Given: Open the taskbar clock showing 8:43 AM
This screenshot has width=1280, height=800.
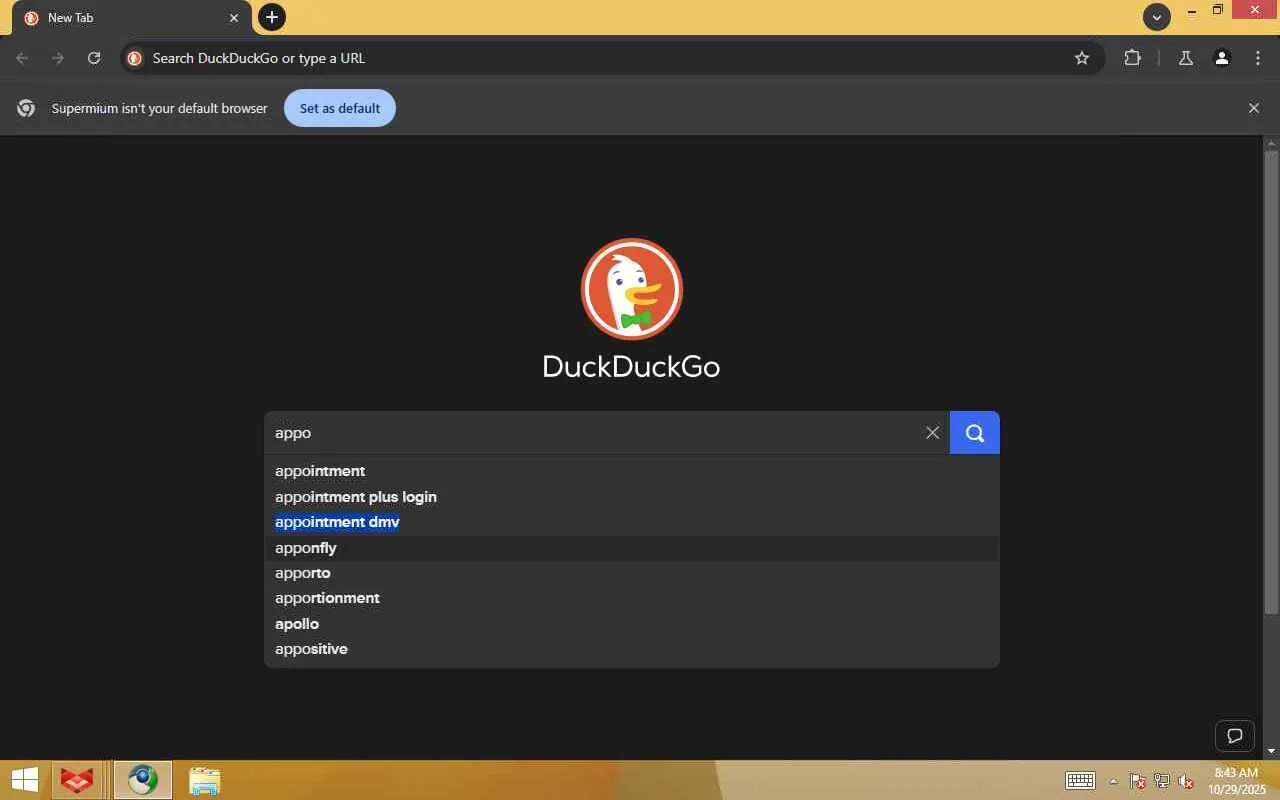Looking at the screenshot, I should [1236, 781].
